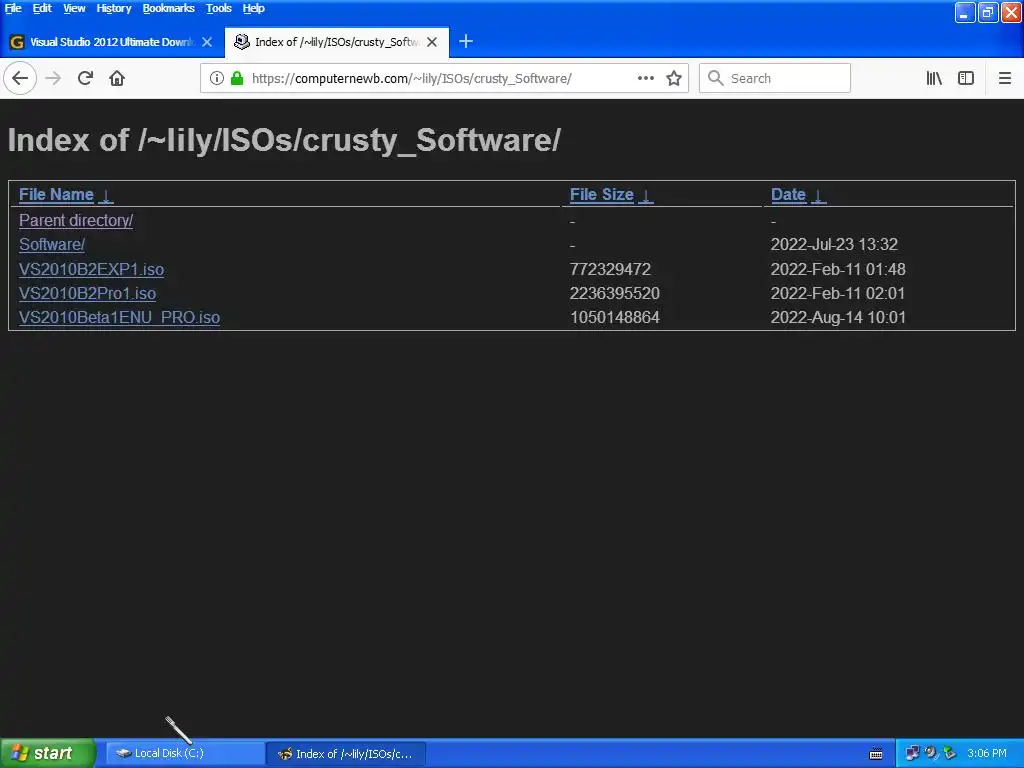Open the Parent directory/ link
The height and width of the screenshot is (768, 1024).
click(x=76, y=221)
